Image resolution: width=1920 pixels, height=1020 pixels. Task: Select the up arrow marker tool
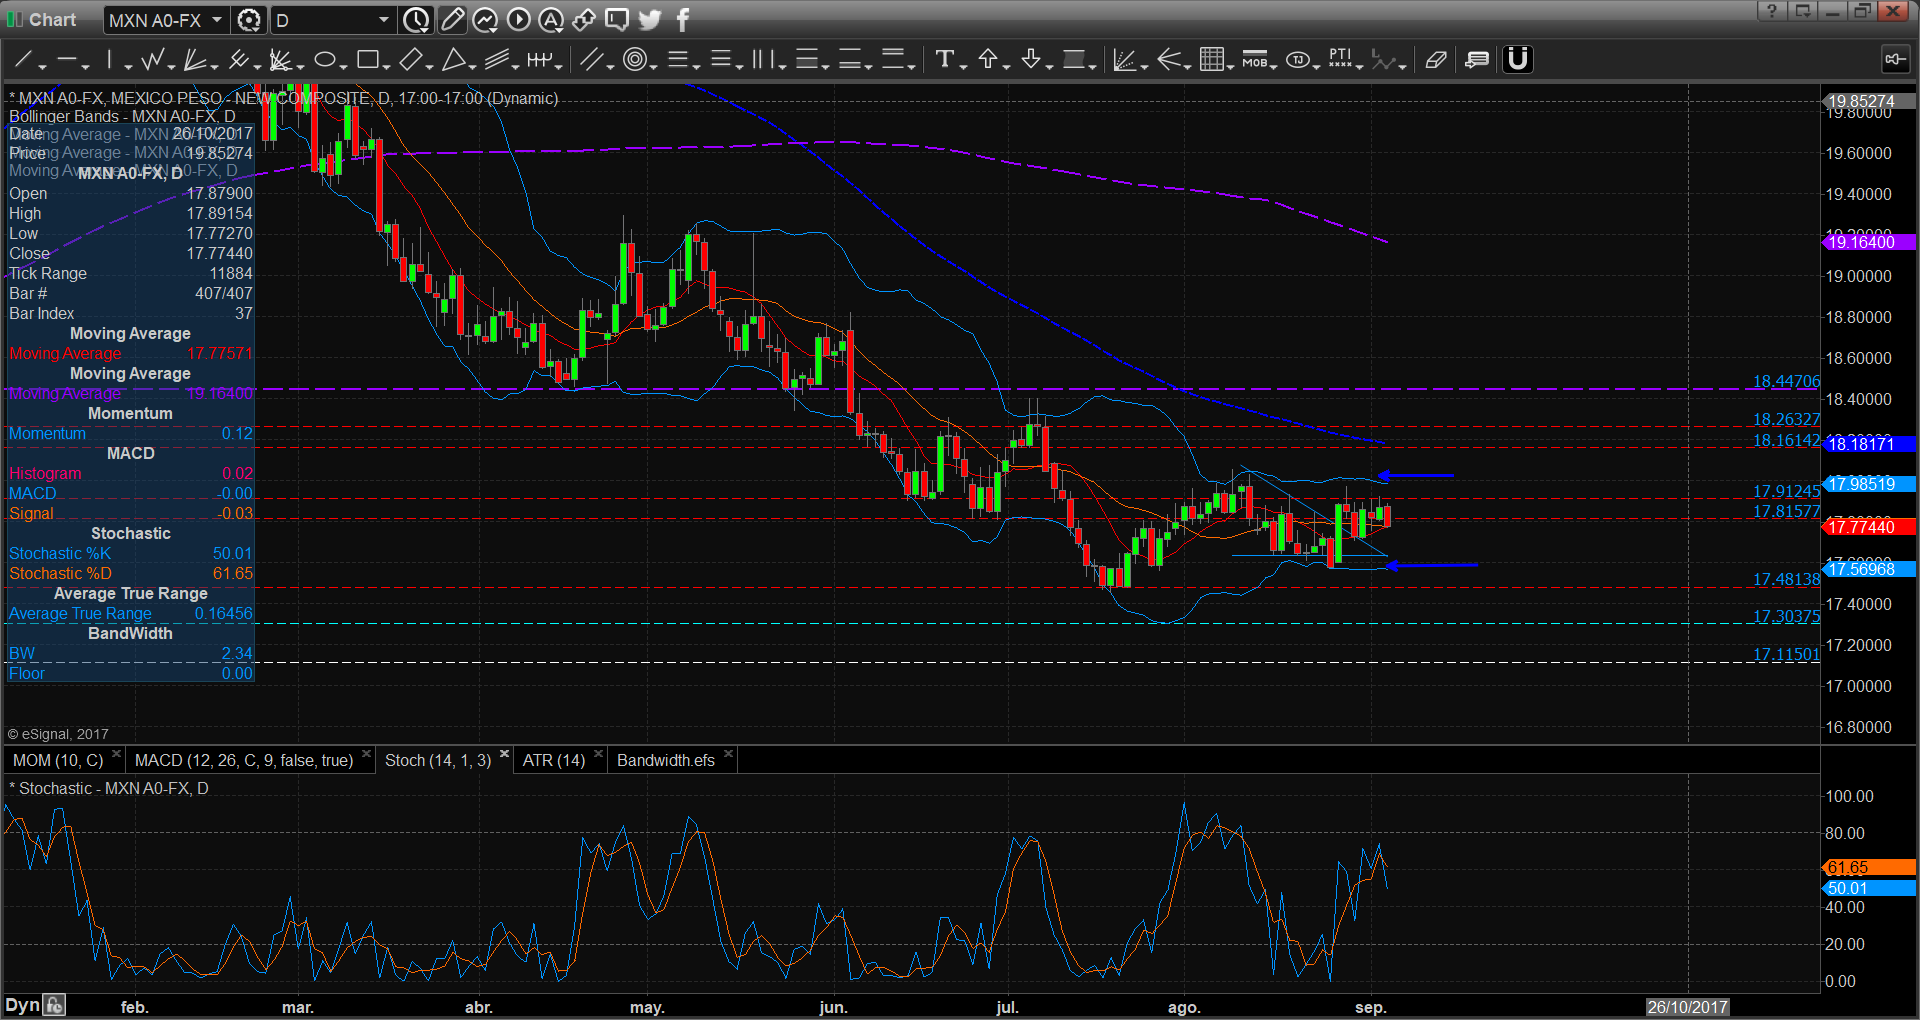click(988, 60)
